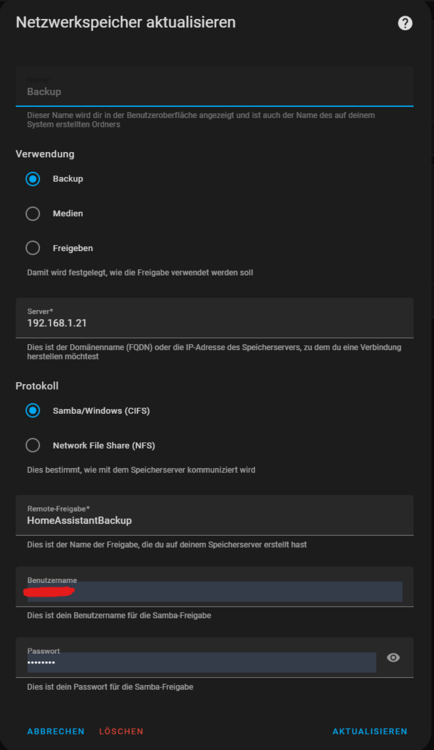Click the Network File Share (NFS) label
Viewport: 434px width, 750px height.
coord(104,445)
